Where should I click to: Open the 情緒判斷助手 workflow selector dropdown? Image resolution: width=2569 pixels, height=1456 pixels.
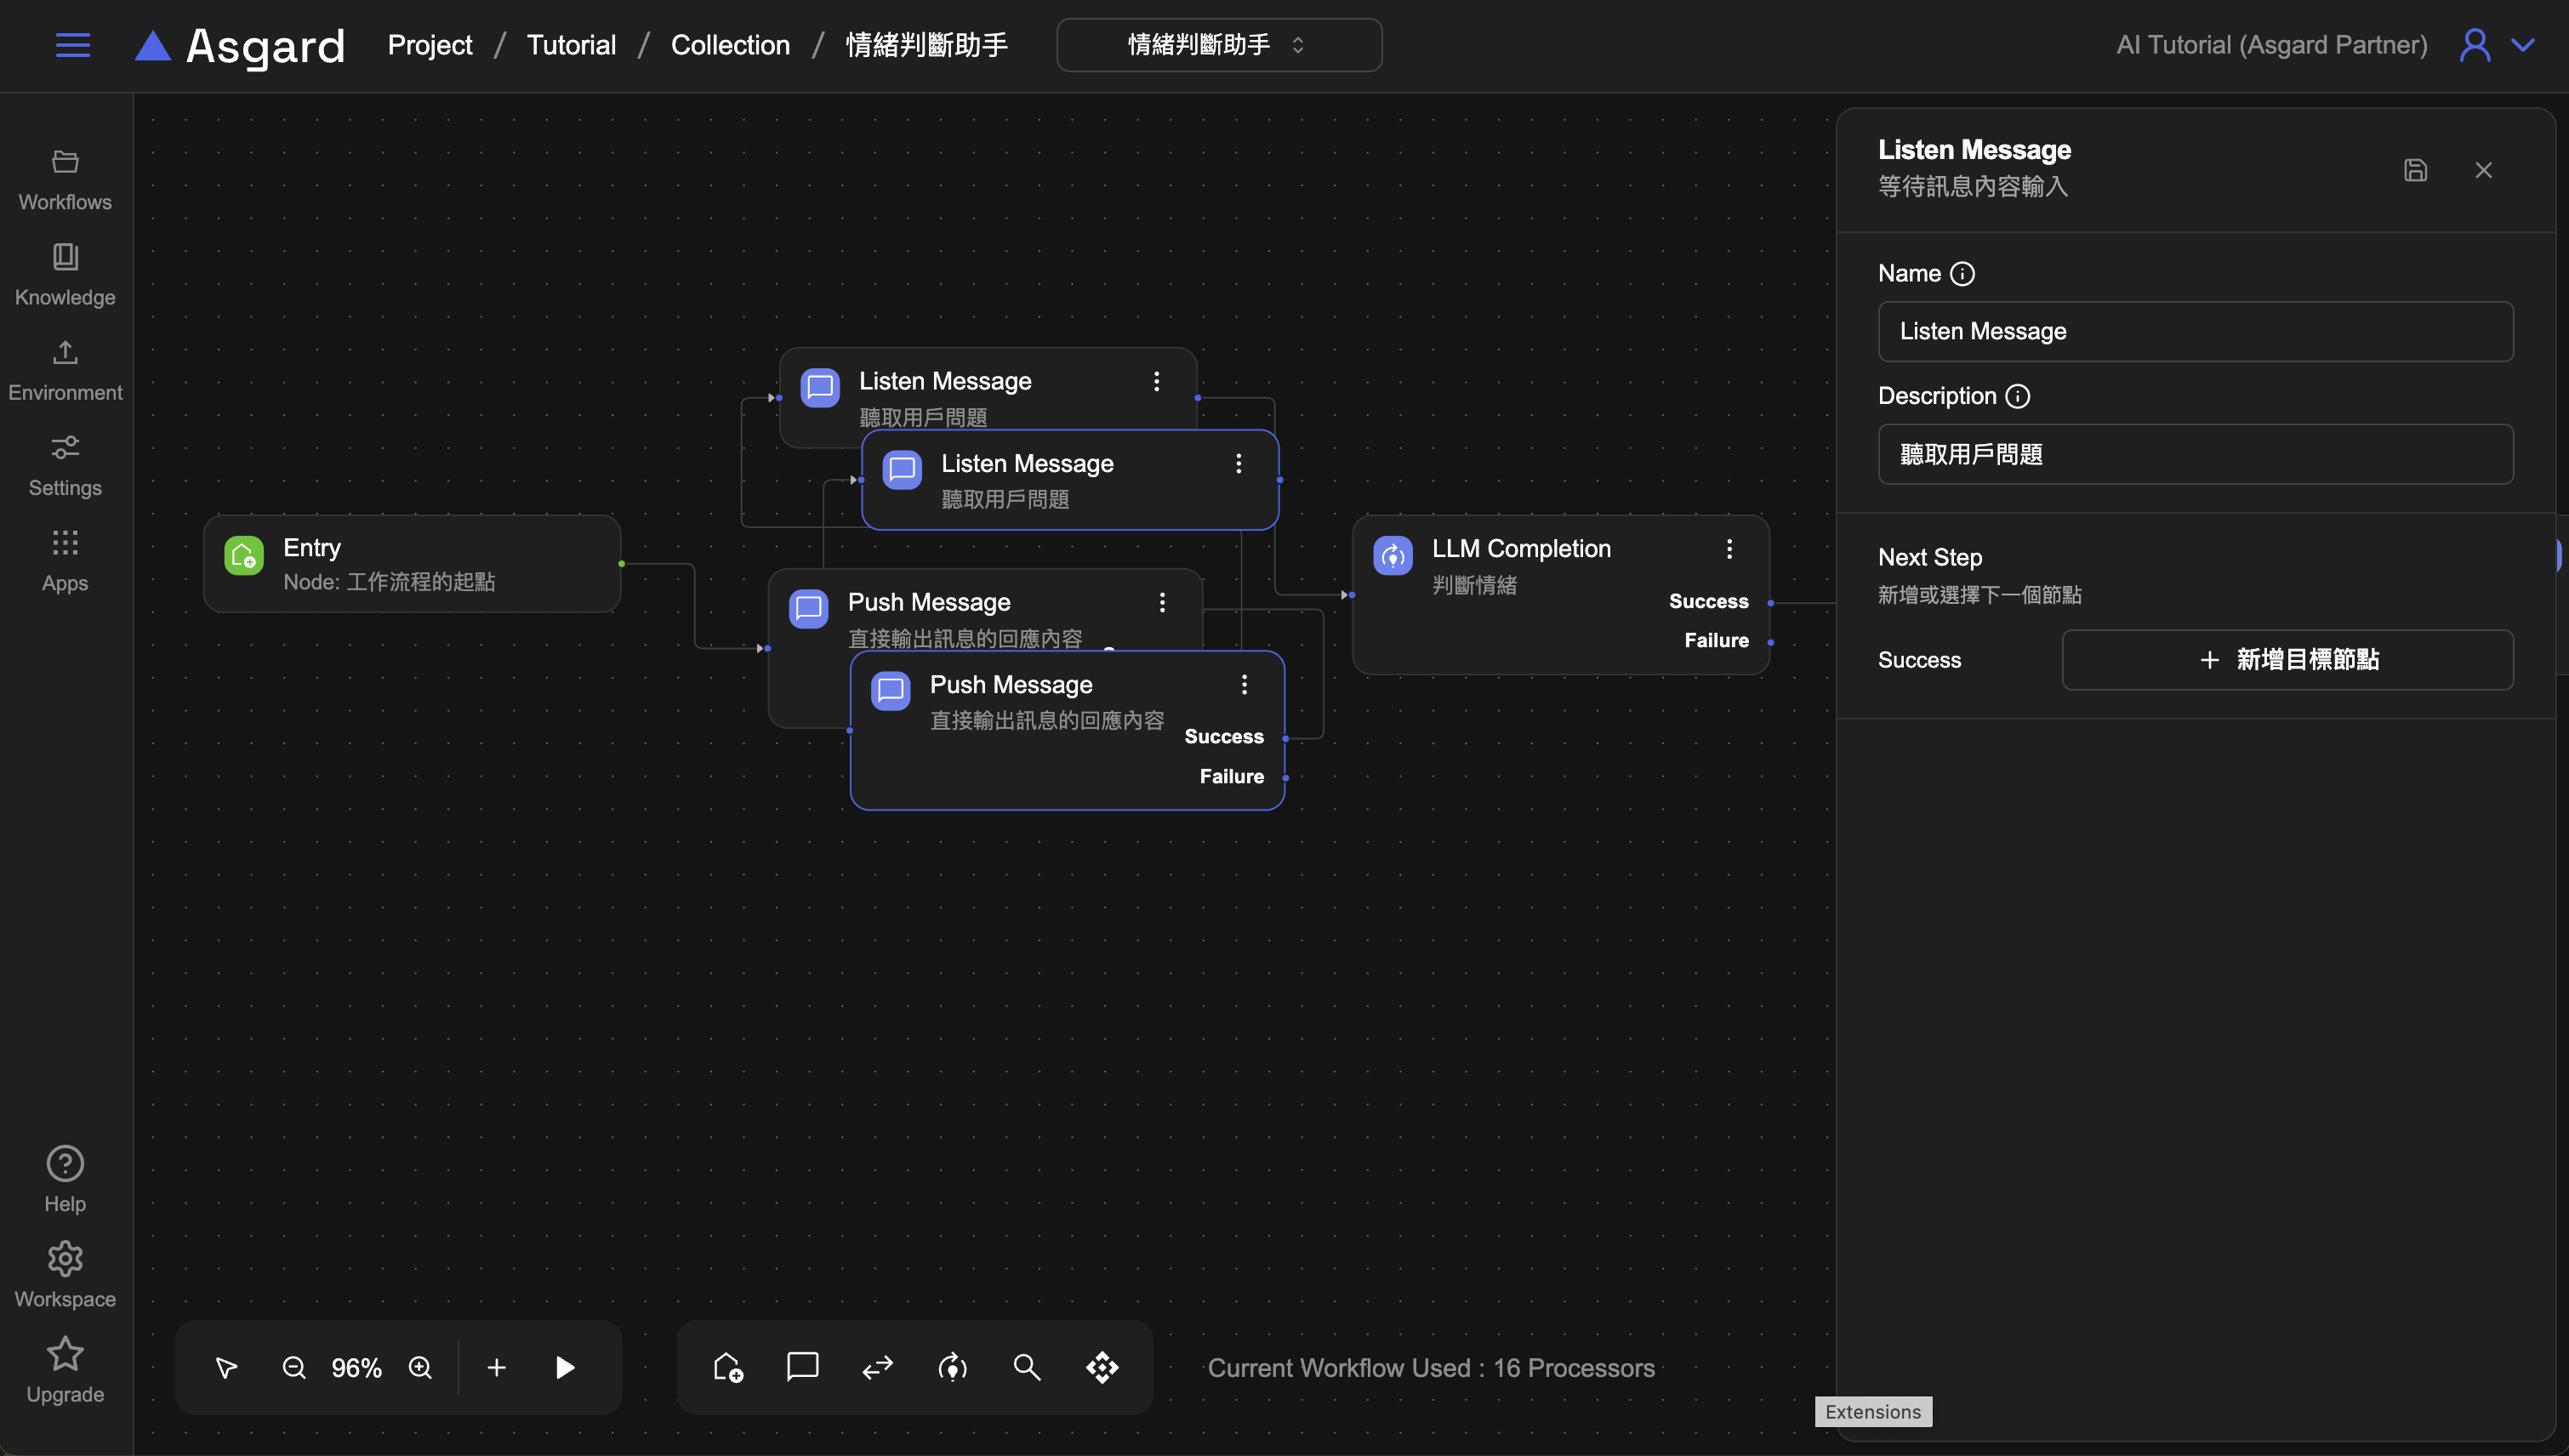pos(1218,45)
